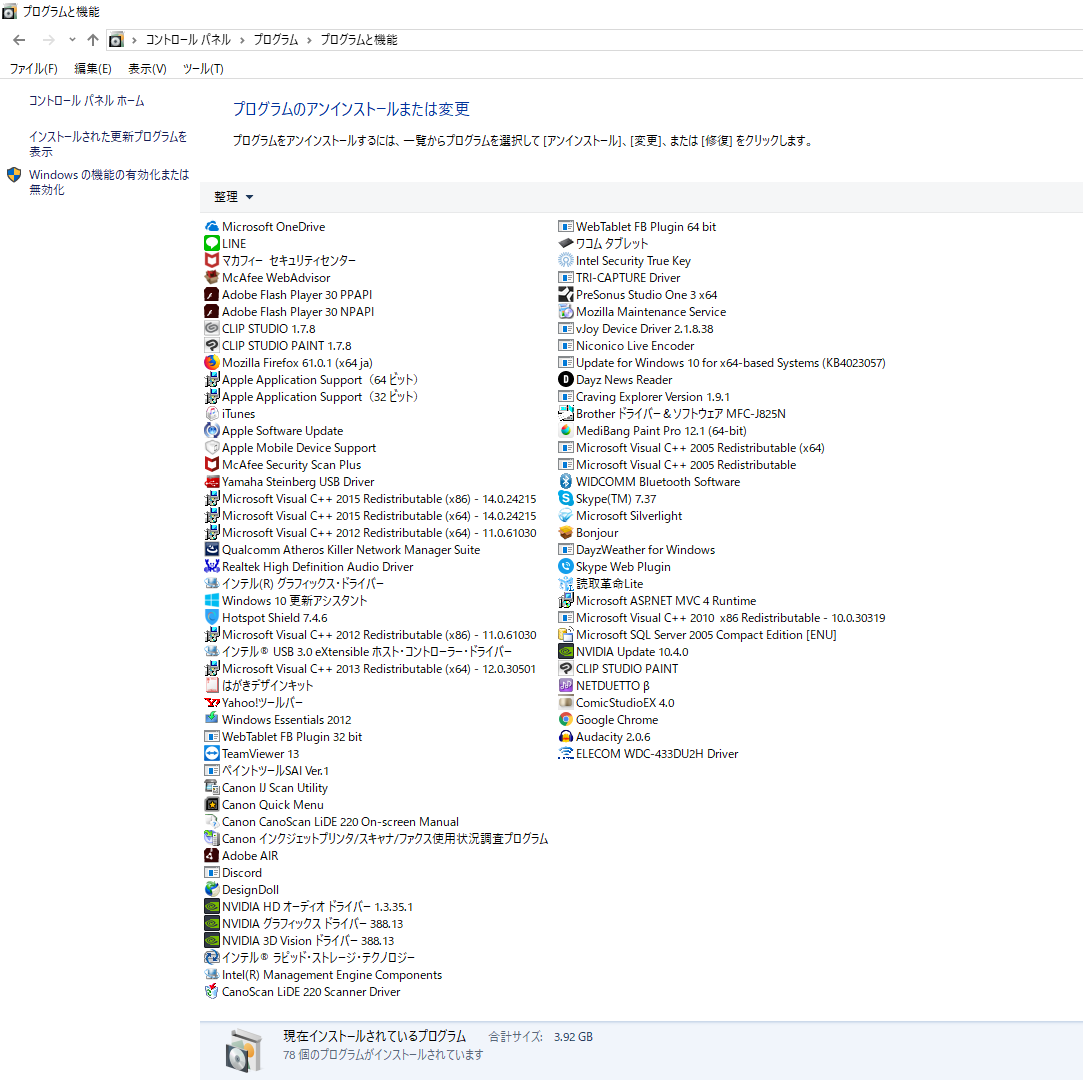The image size is (1083, 1080).
Task: Click the NETDUETTO β icon
Action: pos(566,686)
